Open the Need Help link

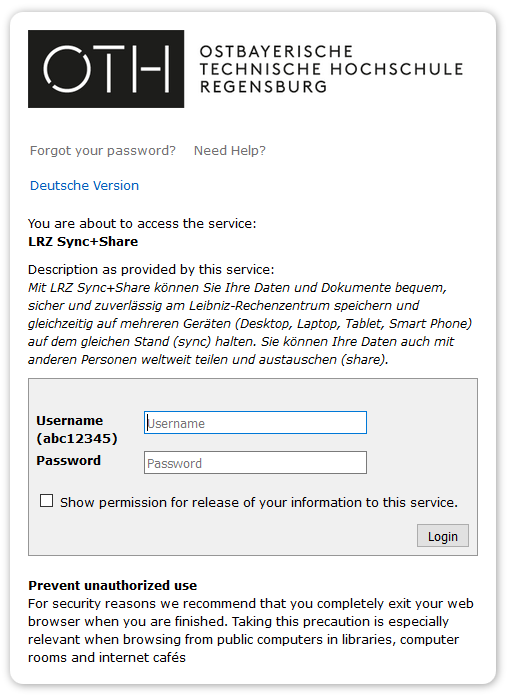click(229, 150)
